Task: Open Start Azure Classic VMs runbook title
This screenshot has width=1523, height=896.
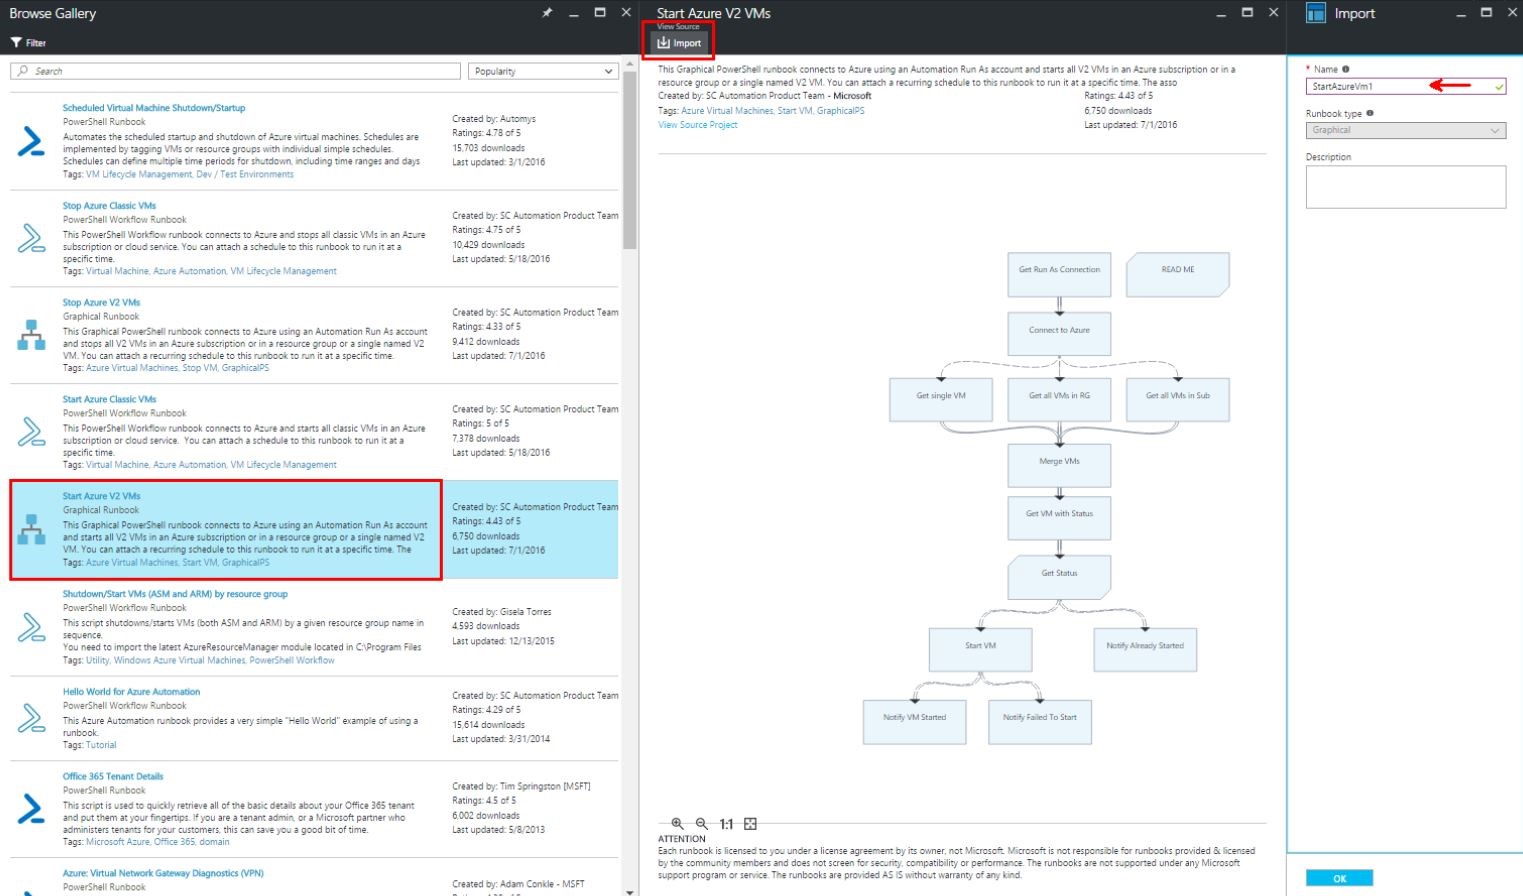Action: (x=109, y=399)
